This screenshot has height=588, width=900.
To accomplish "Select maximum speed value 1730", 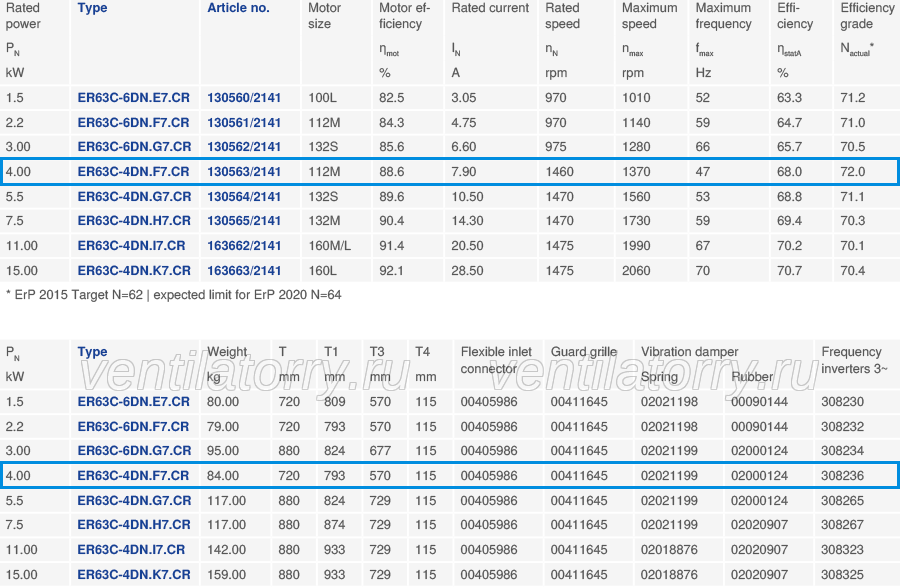I will click(636, 220).
